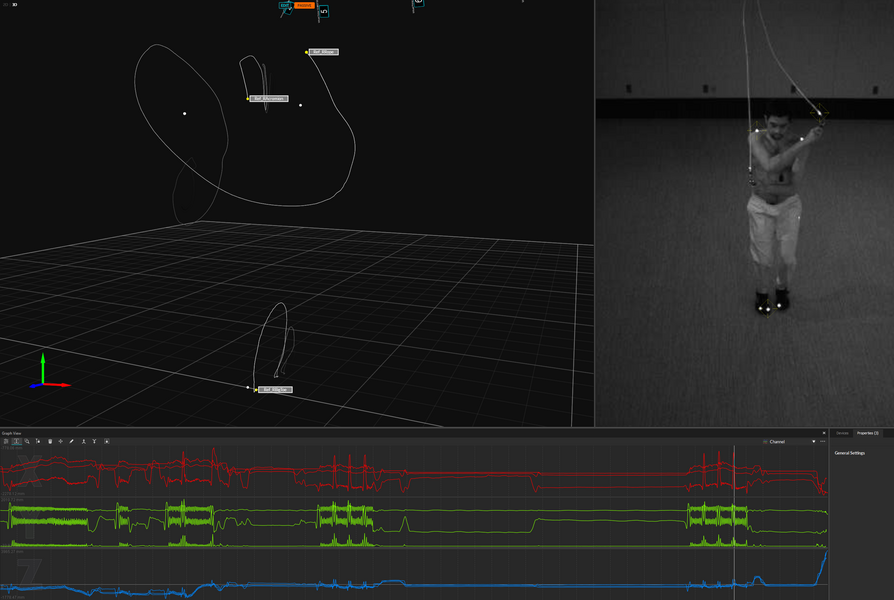Click the crosshair add-marker icon in Graph View

click(61, 441)
